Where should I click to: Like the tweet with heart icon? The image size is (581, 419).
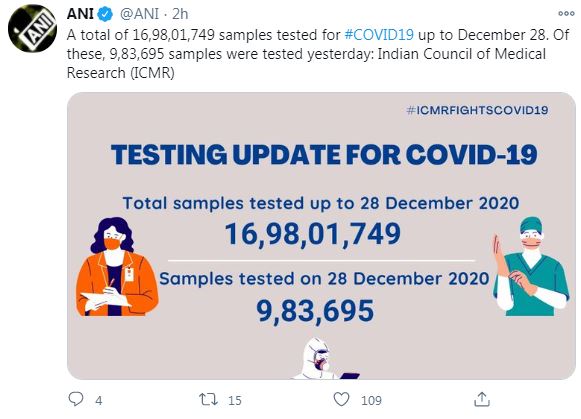tap(341, 399)
